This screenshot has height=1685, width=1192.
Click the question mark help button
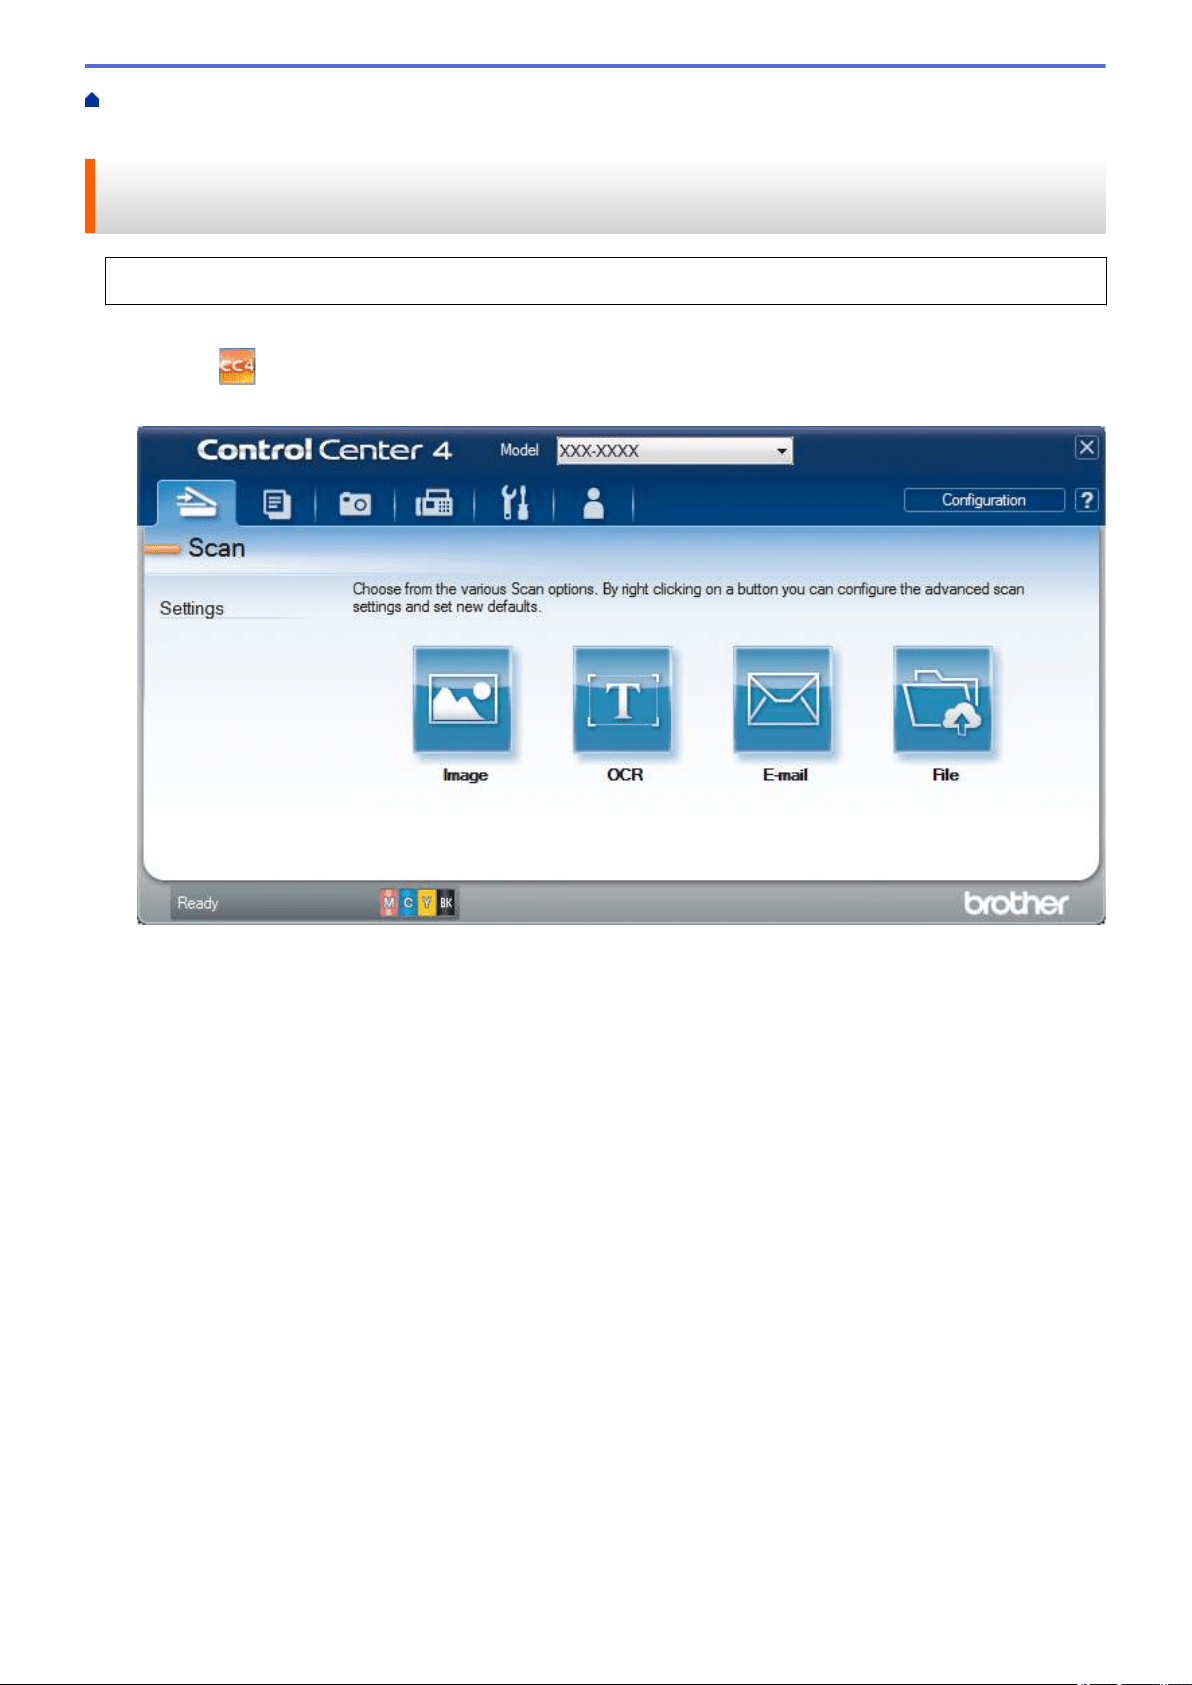point(1087,500)
